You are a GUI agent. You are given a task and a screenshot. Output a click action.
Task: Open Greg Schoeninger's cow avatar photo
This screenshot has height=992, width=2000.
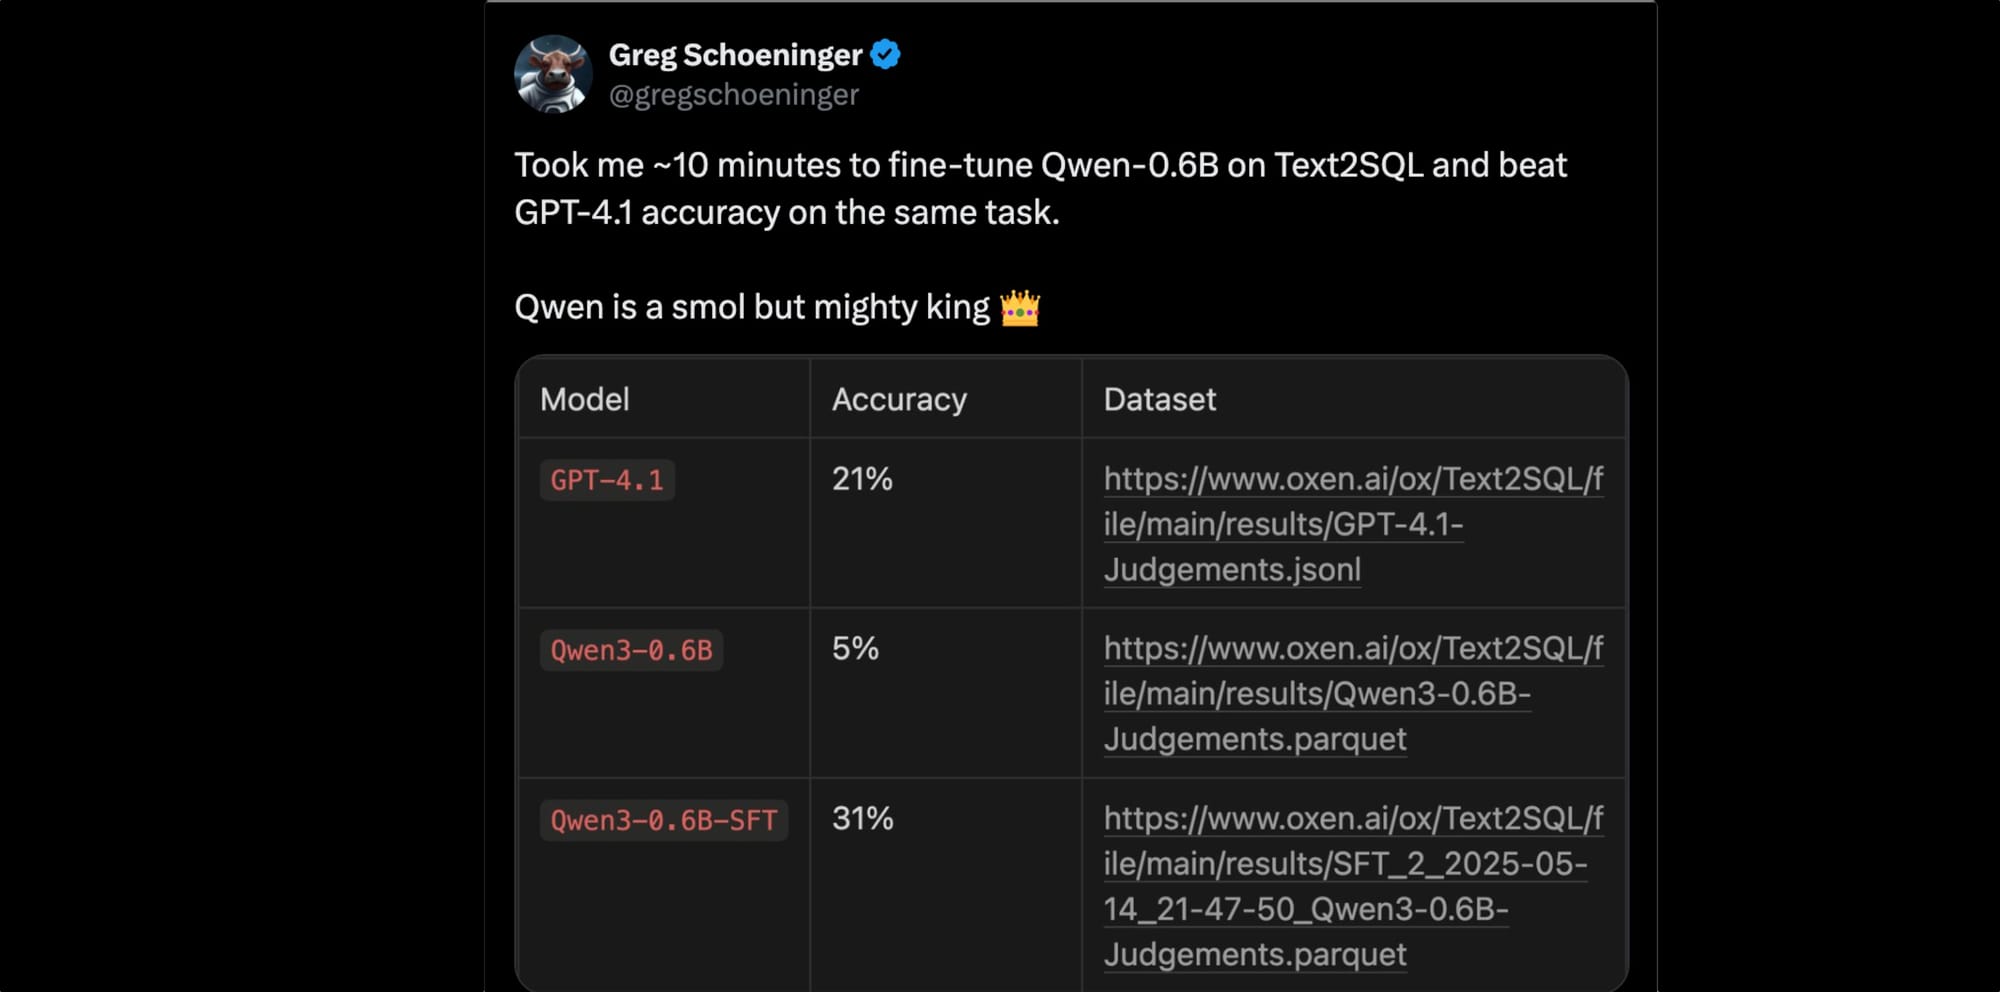(x=553, y=74)
